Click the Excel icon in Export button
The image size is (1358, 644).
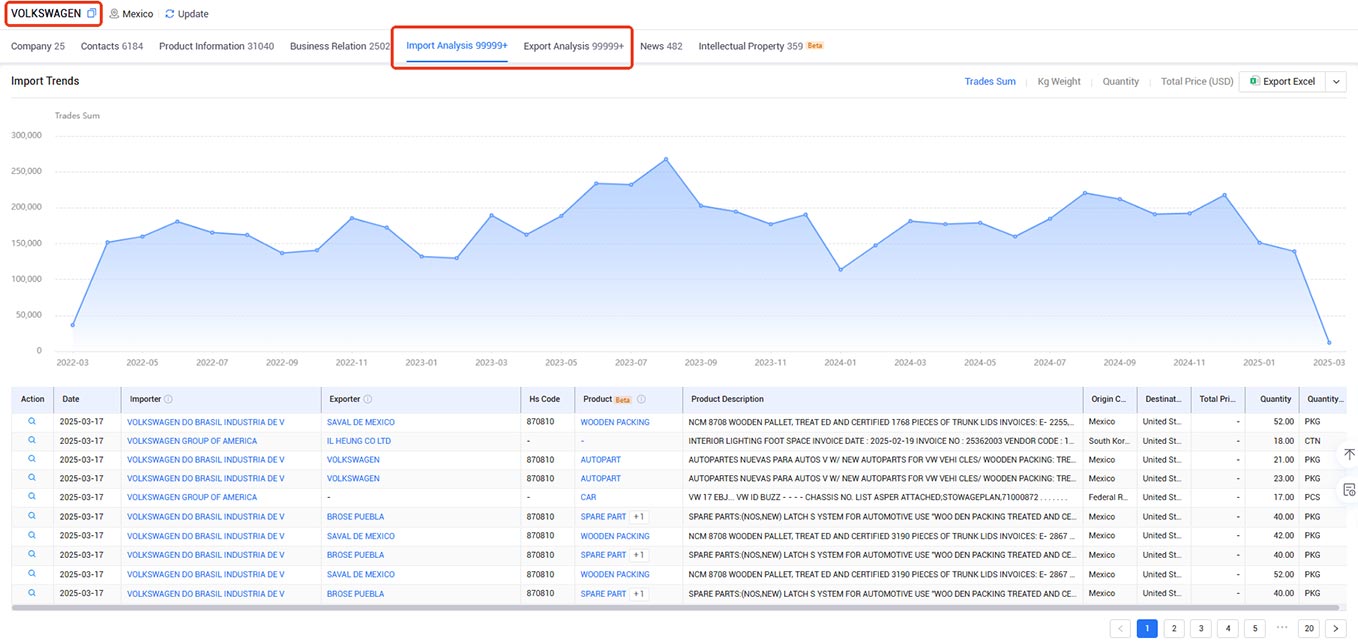pos(1254,81)
